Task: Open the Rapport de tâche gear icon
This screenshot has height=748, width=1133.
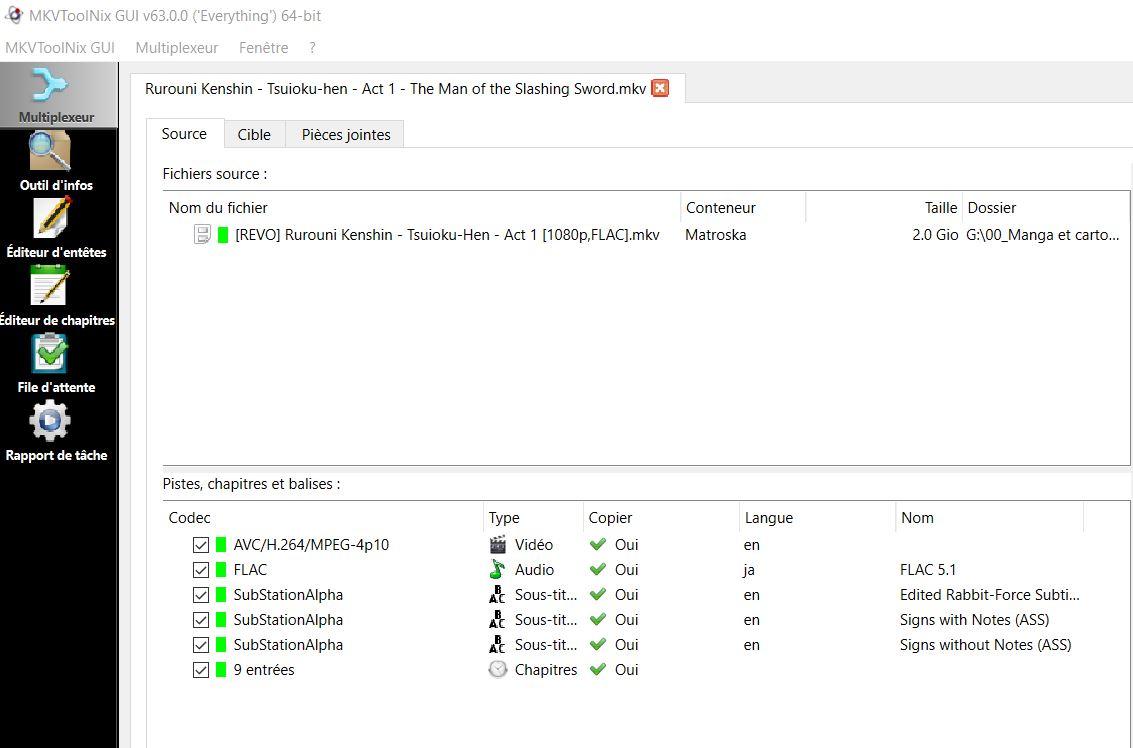Action: point(50,421)
